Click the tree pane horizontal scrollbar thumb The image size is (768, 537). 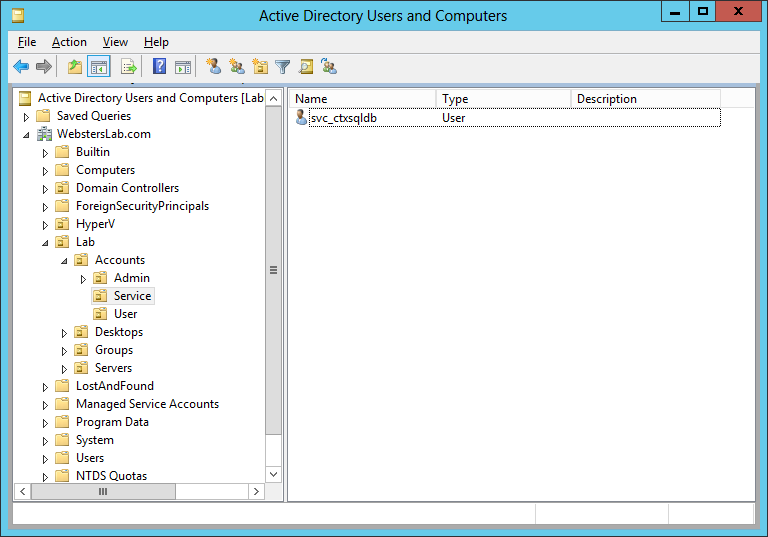click(x=102, y=492)
